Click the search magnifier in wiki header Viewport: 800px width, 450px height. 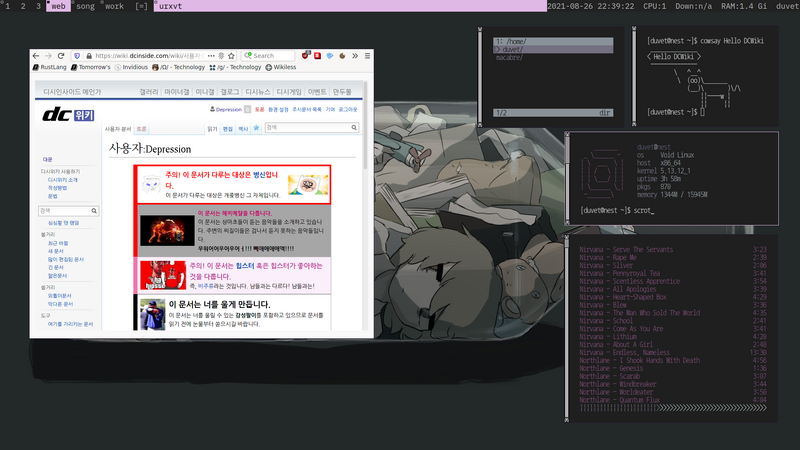354,128
